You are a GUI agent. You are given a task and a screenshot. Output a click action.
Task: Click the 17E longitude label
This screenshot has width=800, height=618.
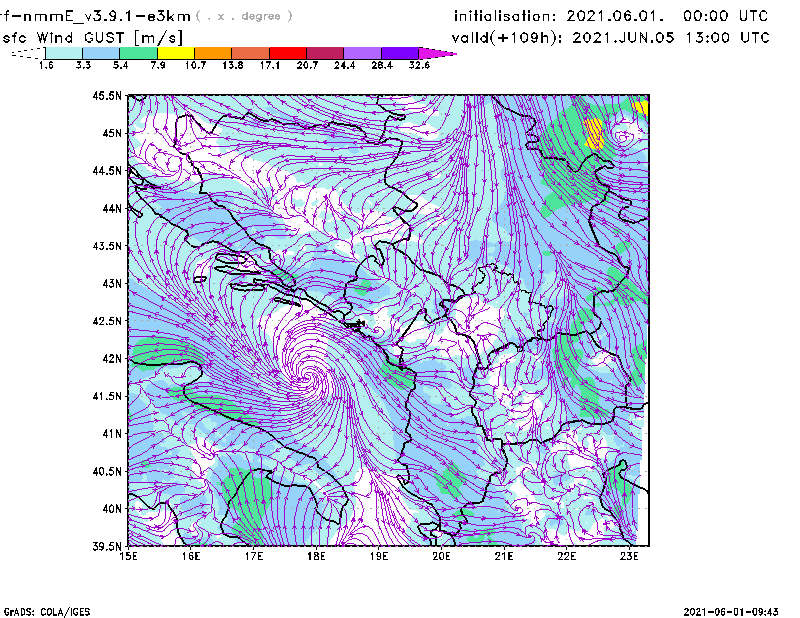[254, 556]
